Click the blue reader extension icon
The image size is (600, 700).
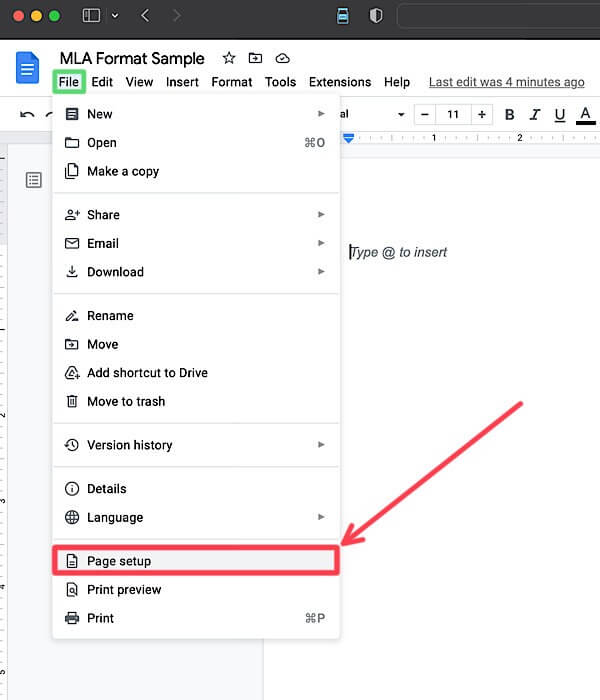(x=342, y=16)
